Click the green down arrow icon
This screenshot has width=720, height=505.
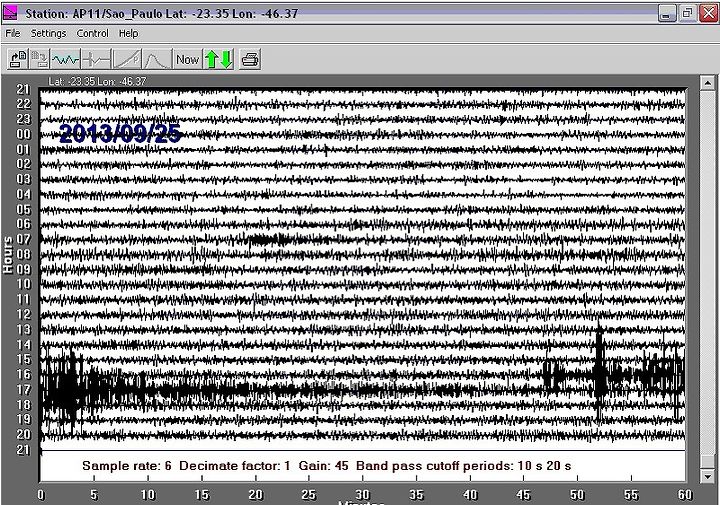click(x=227, y=59)
